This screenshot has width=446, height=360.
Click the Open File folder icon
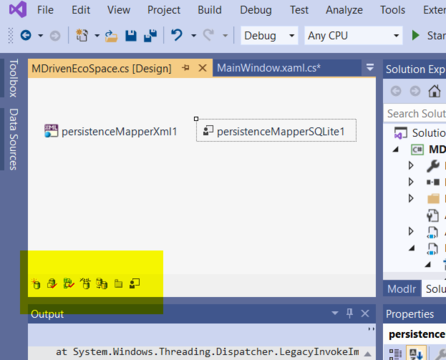(x=111, y=36)
